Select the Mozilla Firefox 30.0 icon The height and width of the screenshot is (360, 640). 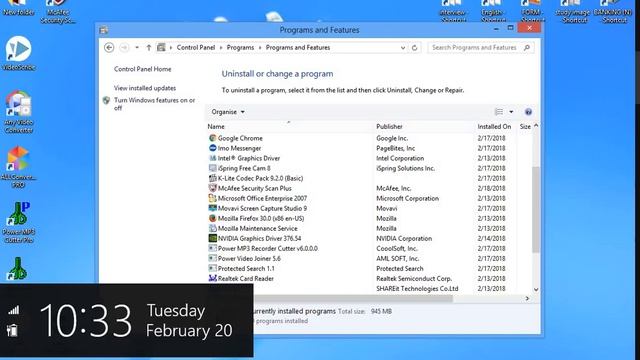tap(212, 218)
